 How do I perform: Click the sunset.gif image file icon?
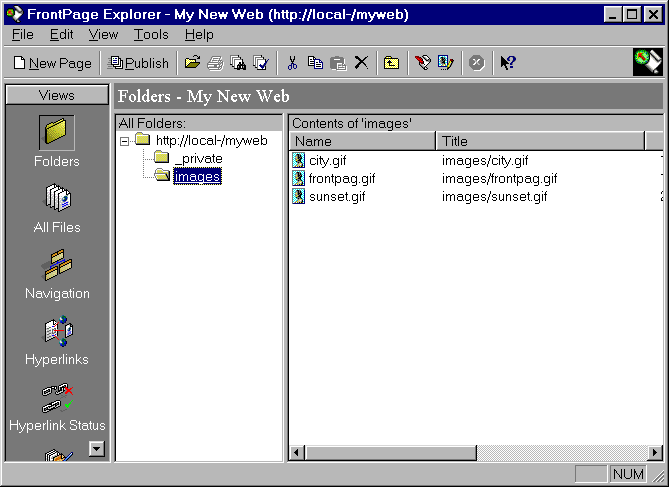pyautogui.click(x=299, y=196)
